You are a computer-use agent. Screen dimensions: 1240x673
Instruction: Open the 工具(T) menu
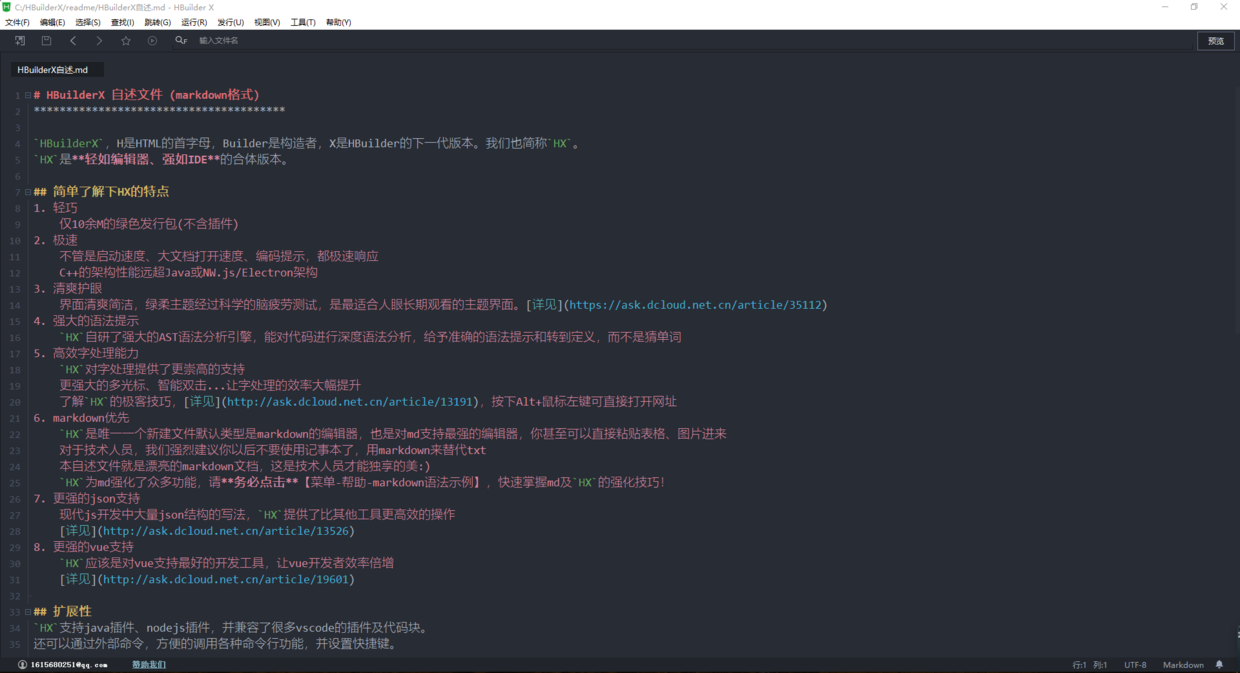click(x=303, y=22)
